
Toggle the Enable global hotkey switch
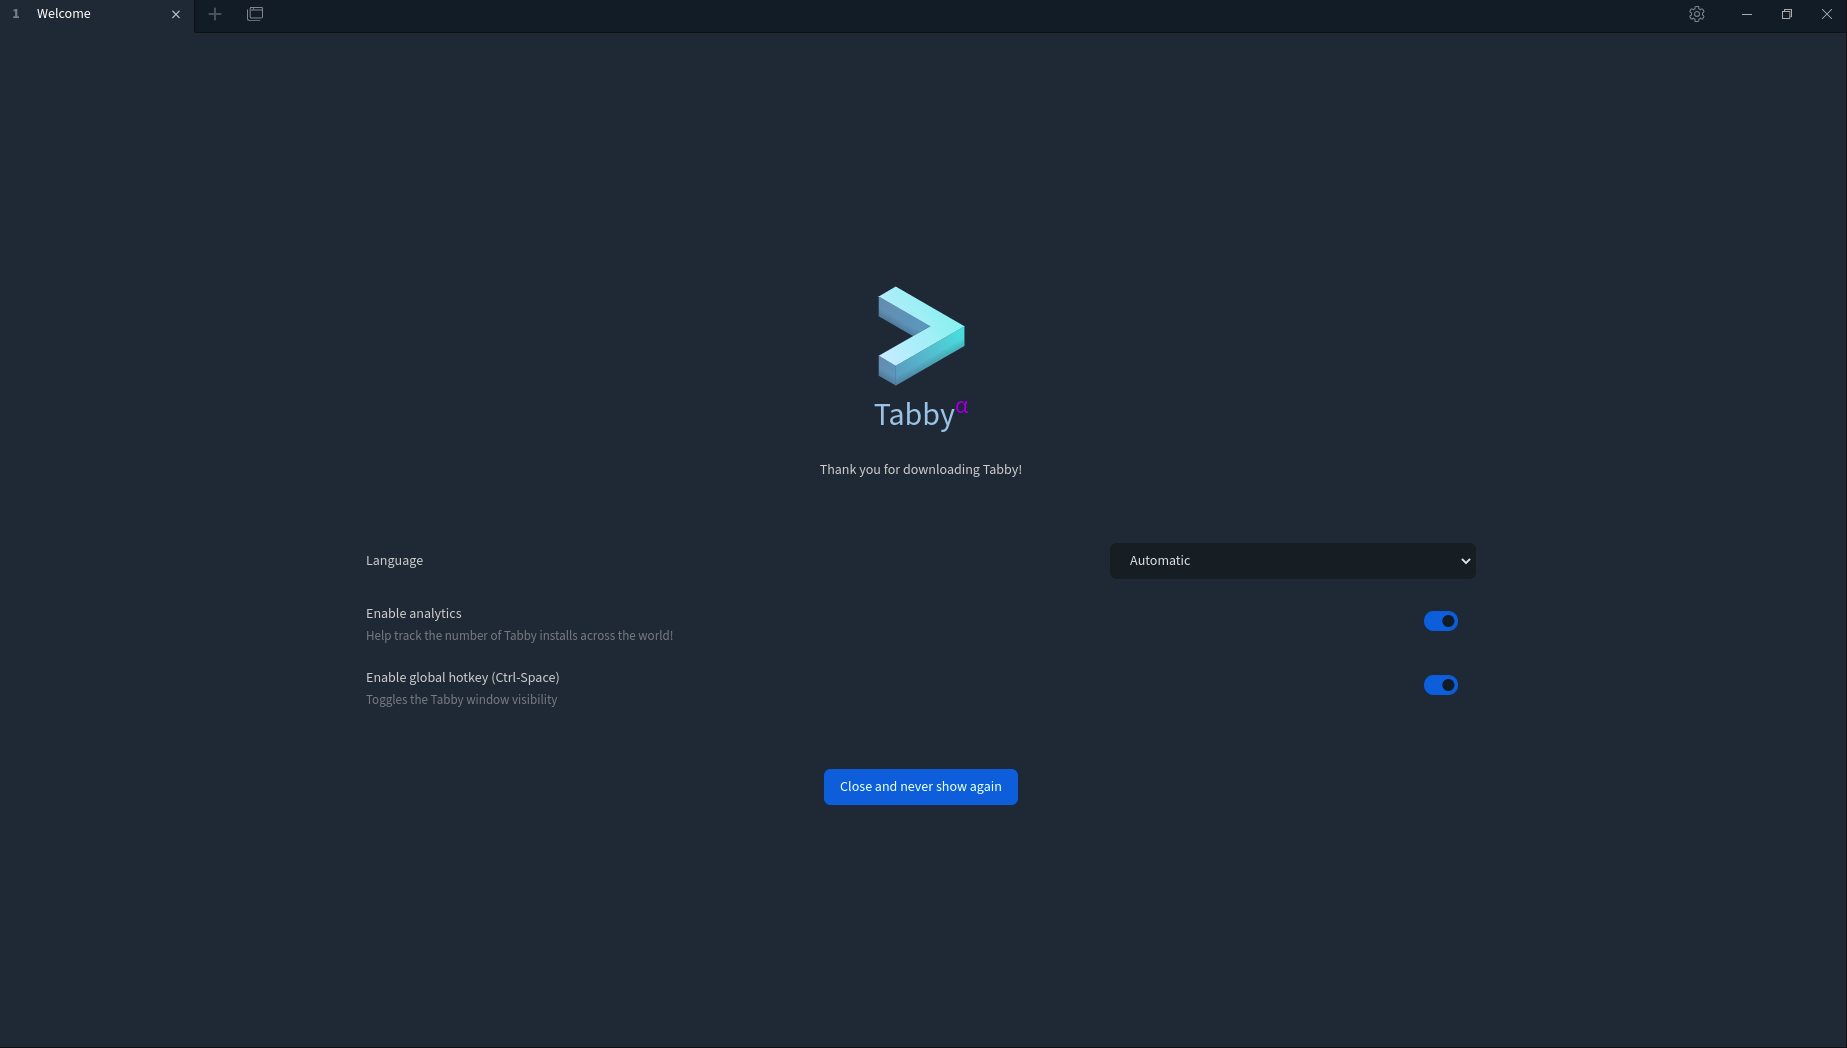(1441, 685)
